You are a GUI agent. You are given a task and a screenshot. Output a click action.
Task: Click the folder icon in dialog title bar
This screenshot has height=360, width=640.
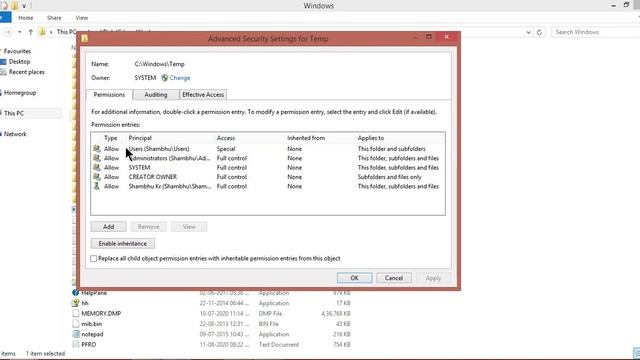point(84,38)
